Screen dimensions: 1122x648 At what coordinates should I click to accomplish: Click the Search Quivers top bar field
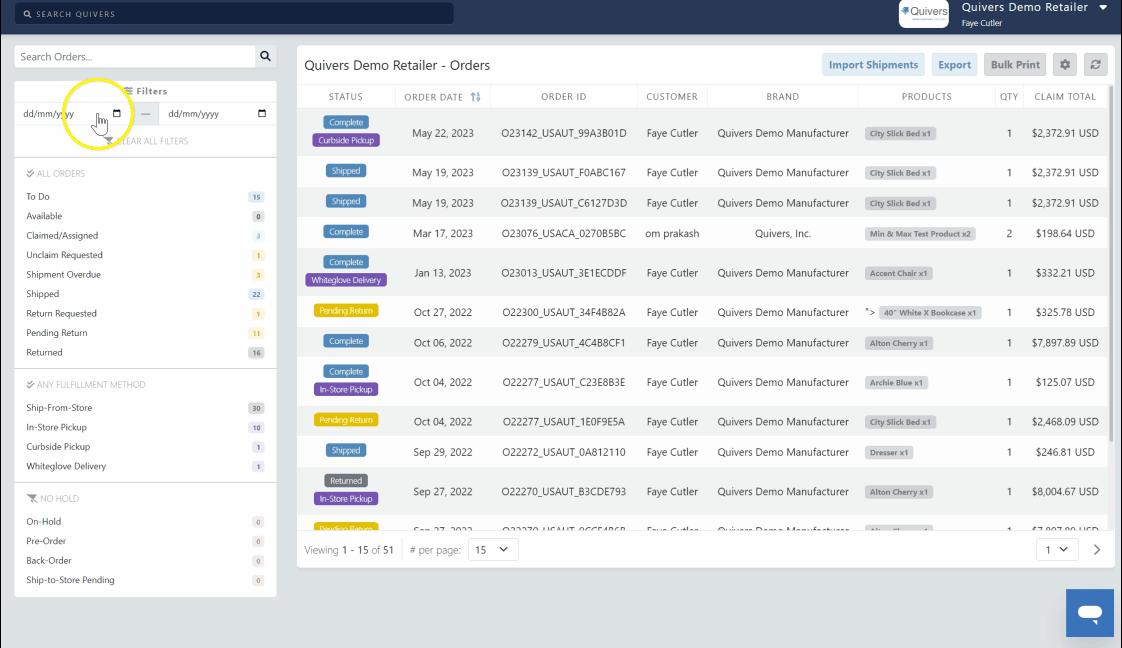coord(234,14)
